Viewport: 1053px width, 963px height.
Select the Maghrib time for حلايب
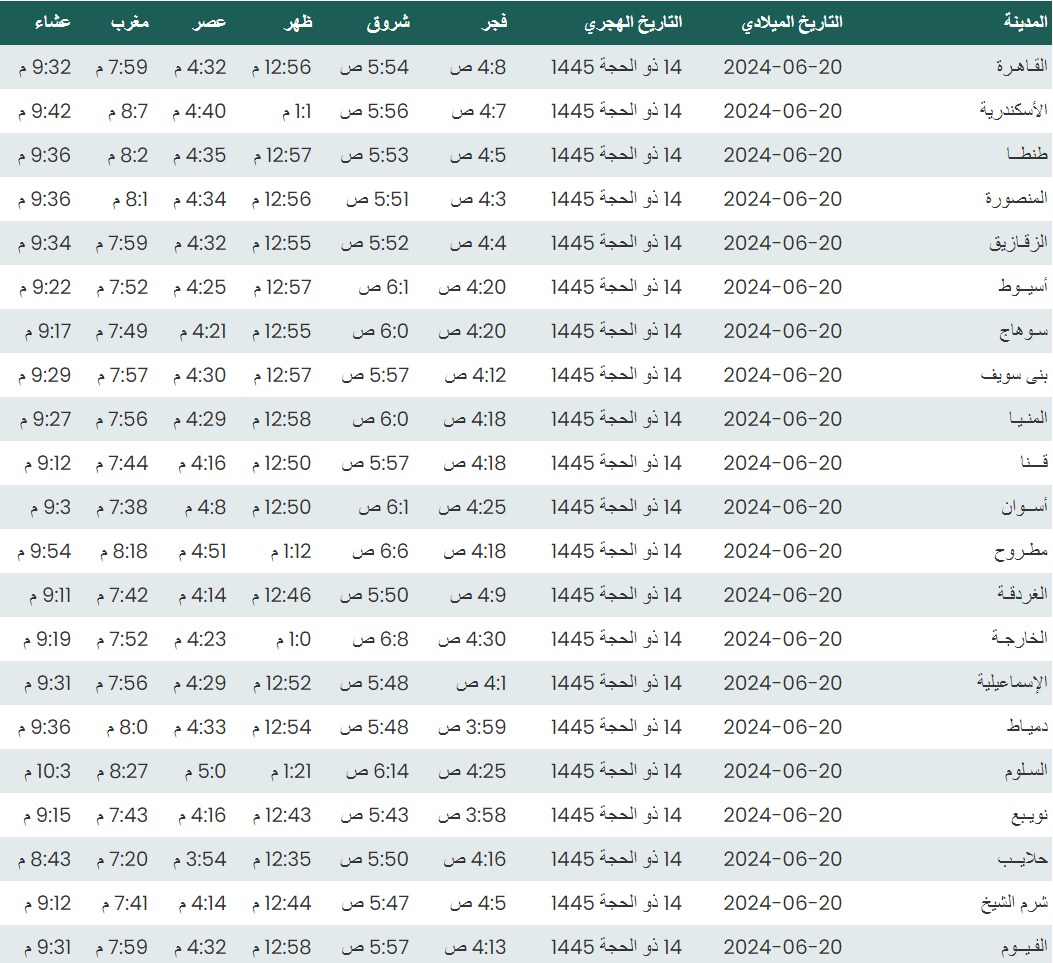(x=122, y=859)
